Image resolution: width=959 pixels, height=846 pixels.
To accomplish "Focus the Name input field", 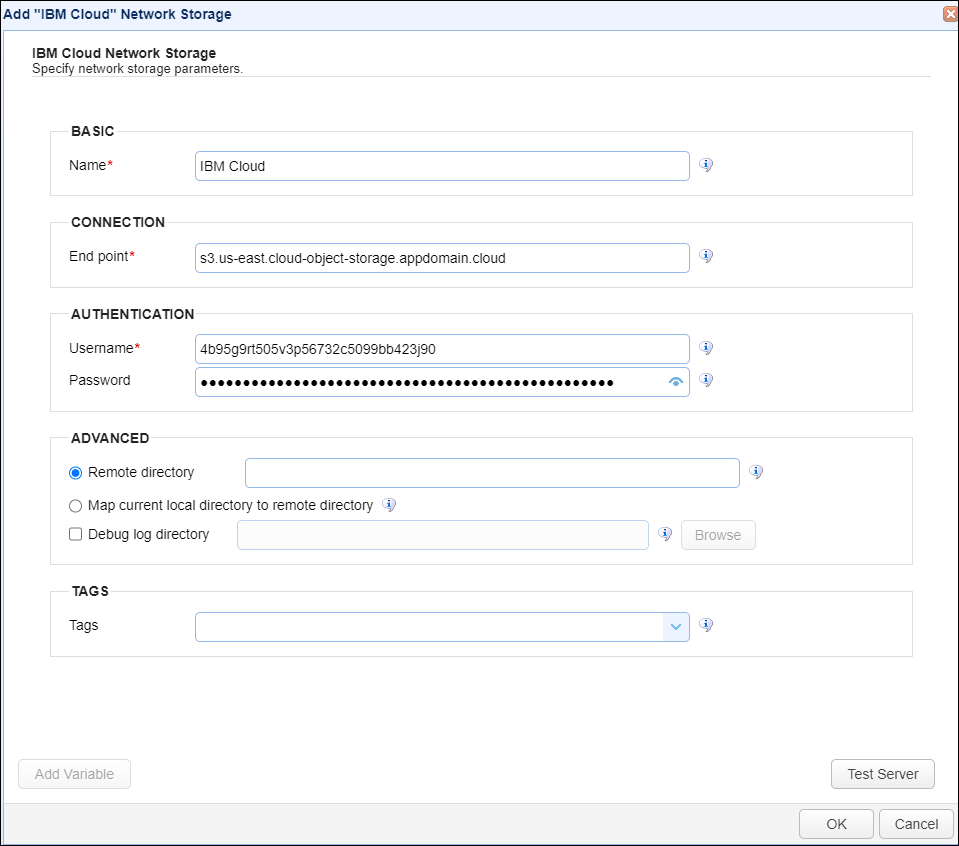I will coord(442,166).
